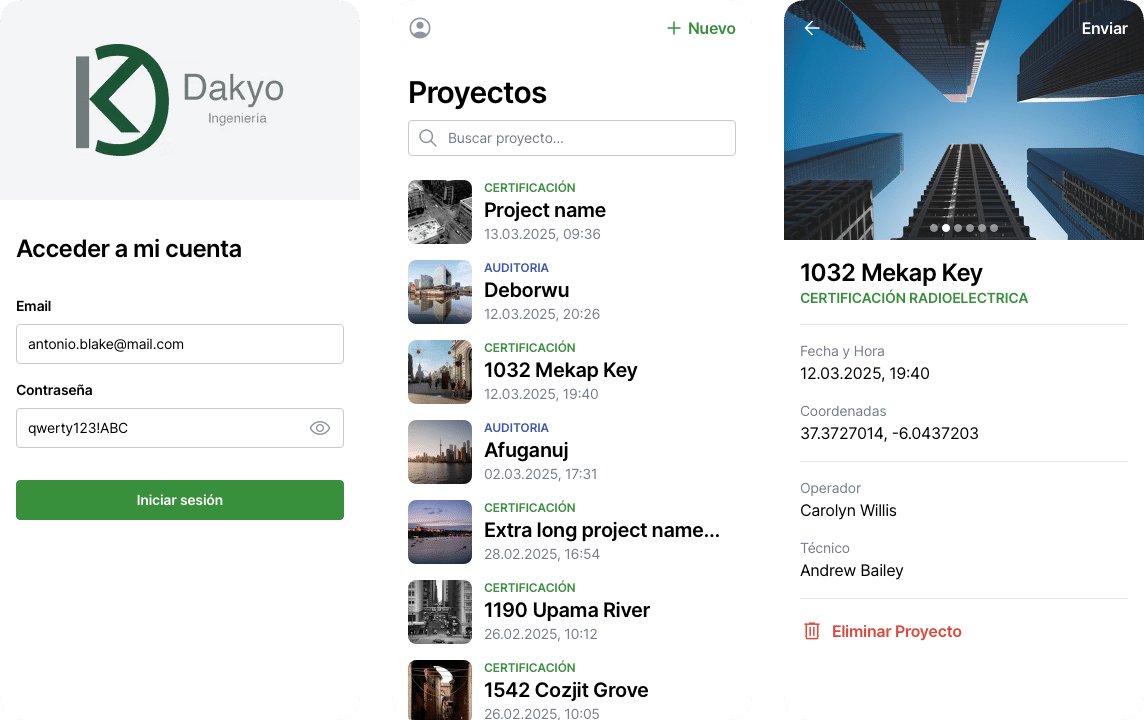
Task: Open the 1032 Mekap Key list item
Action: [571, 372]
